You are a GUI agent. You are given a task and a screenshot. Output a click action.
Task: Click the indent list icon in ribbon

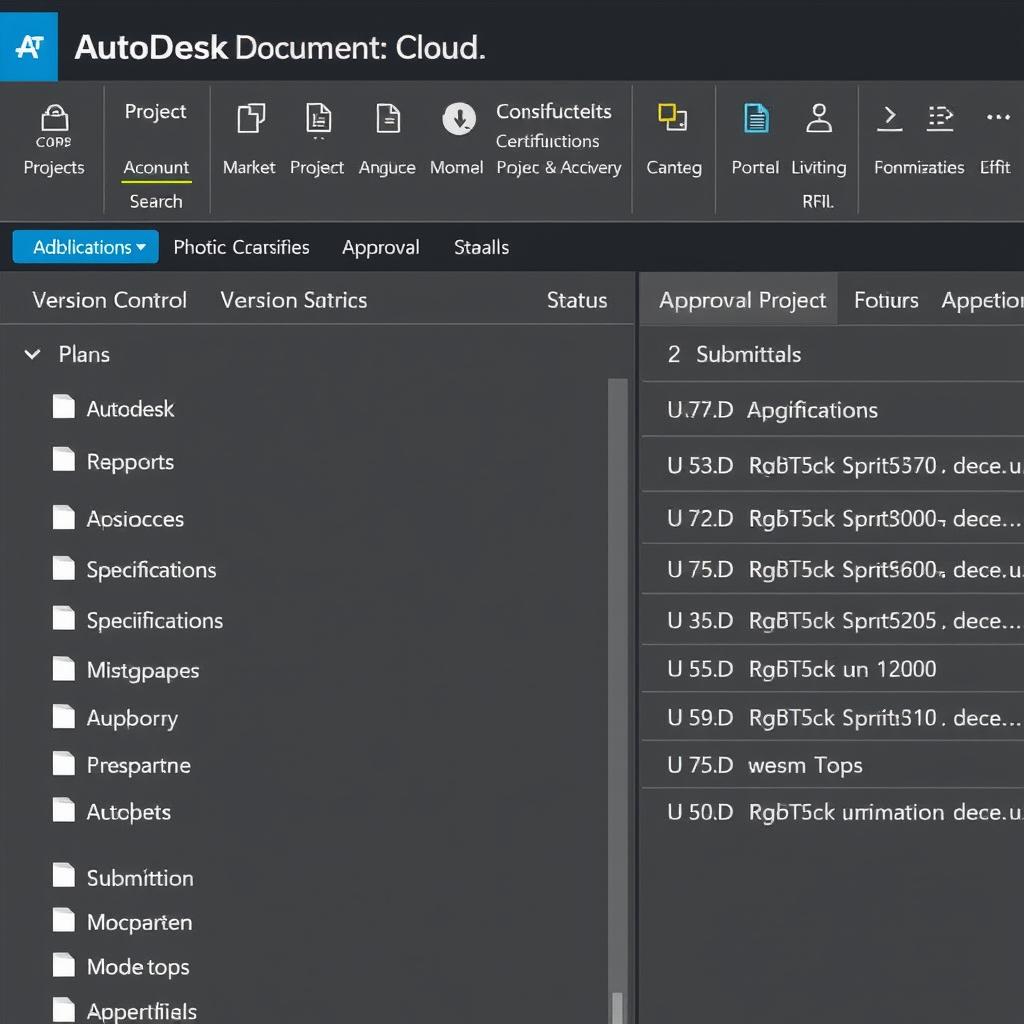pos(940,118)
